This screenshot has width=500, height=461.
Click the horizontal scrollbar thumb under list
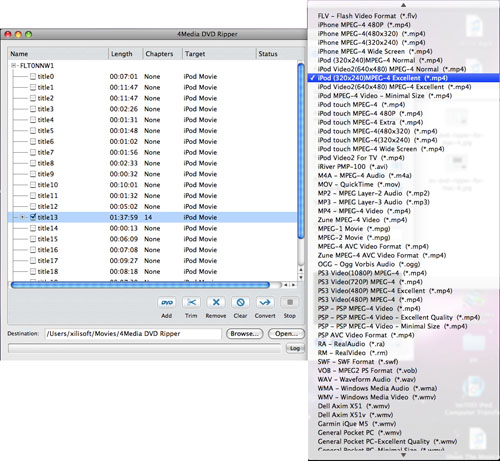tap(140, 285)
